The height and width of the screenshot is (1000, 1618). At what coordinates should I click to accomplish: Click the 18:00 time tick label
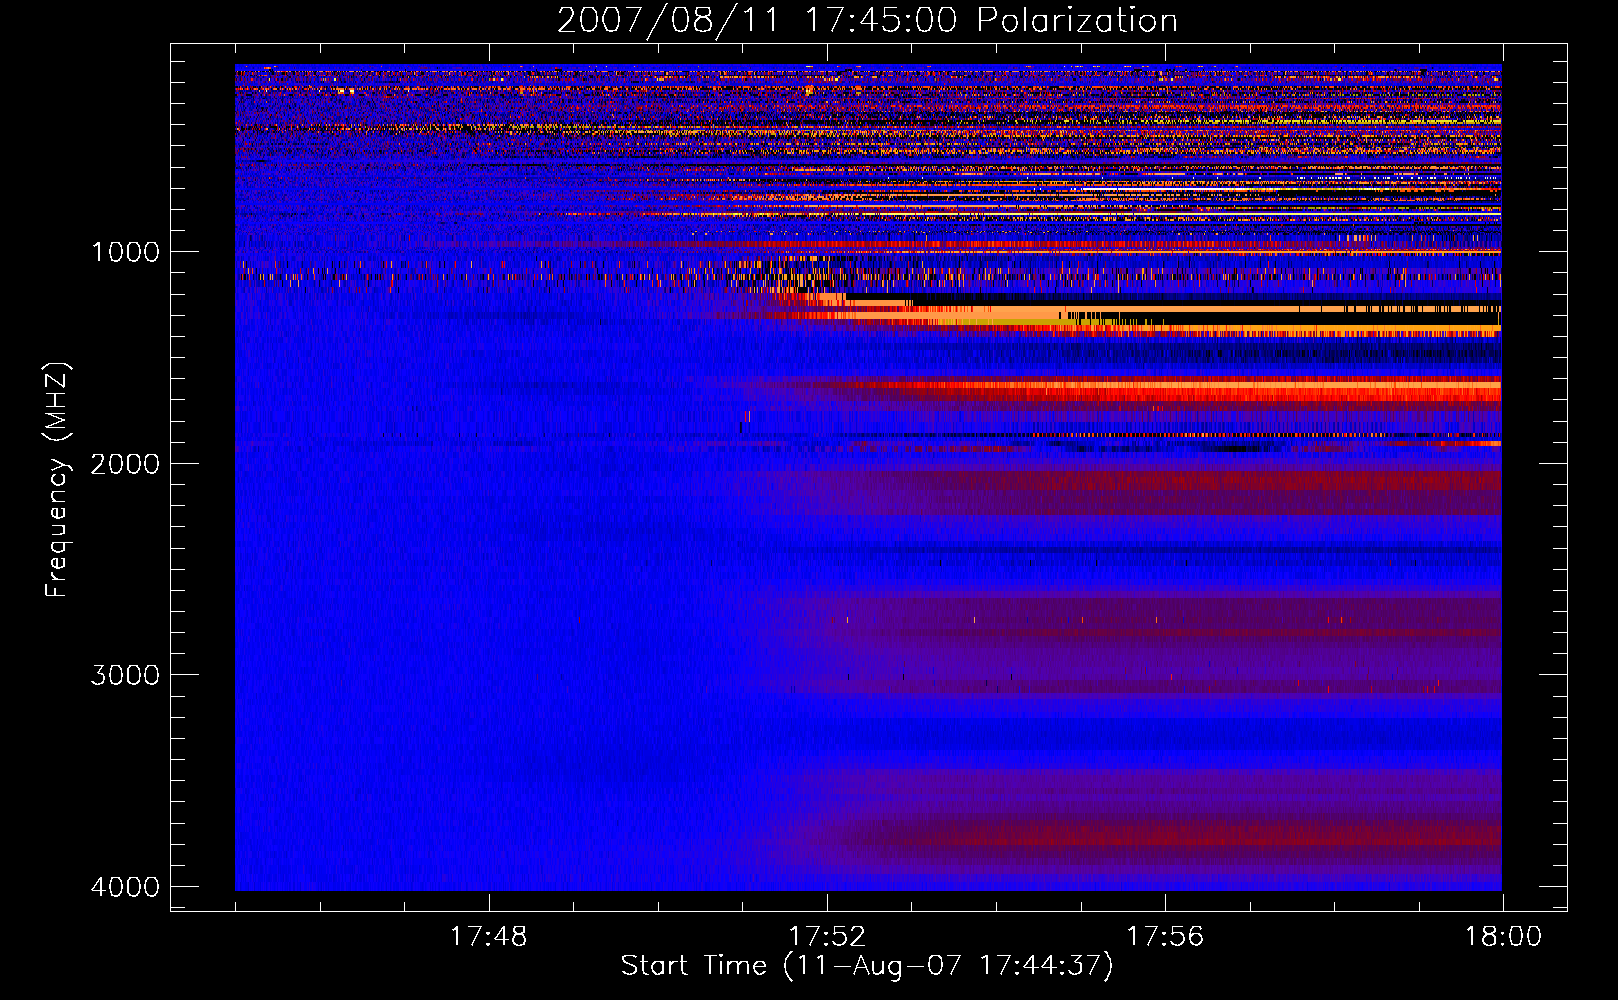[x=1503, y=937]
